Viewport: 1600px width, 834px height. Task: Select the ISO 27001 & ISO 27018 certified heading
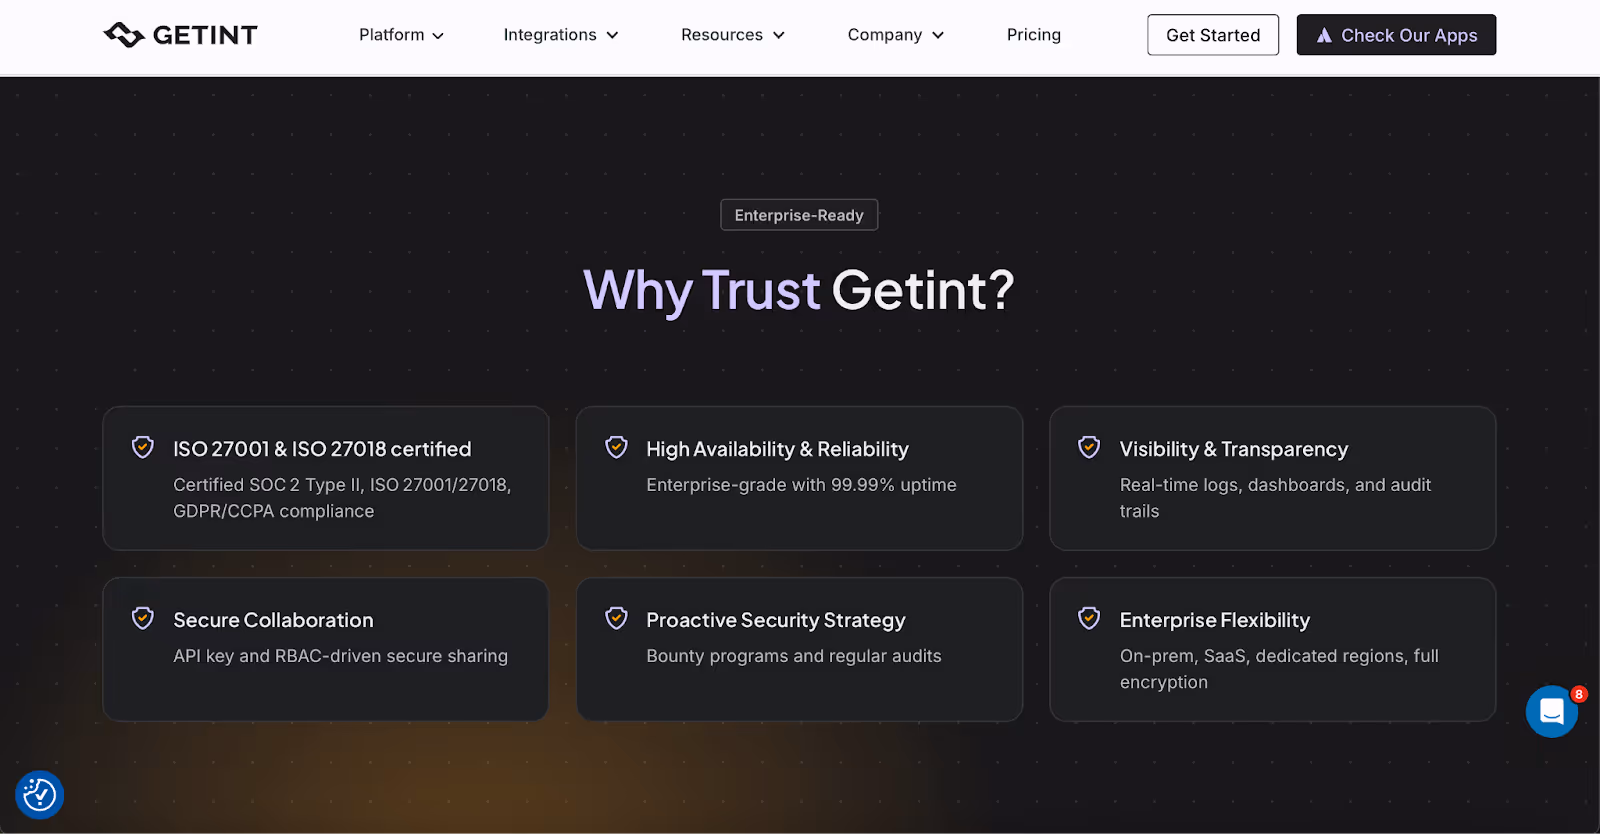point(322,449)
